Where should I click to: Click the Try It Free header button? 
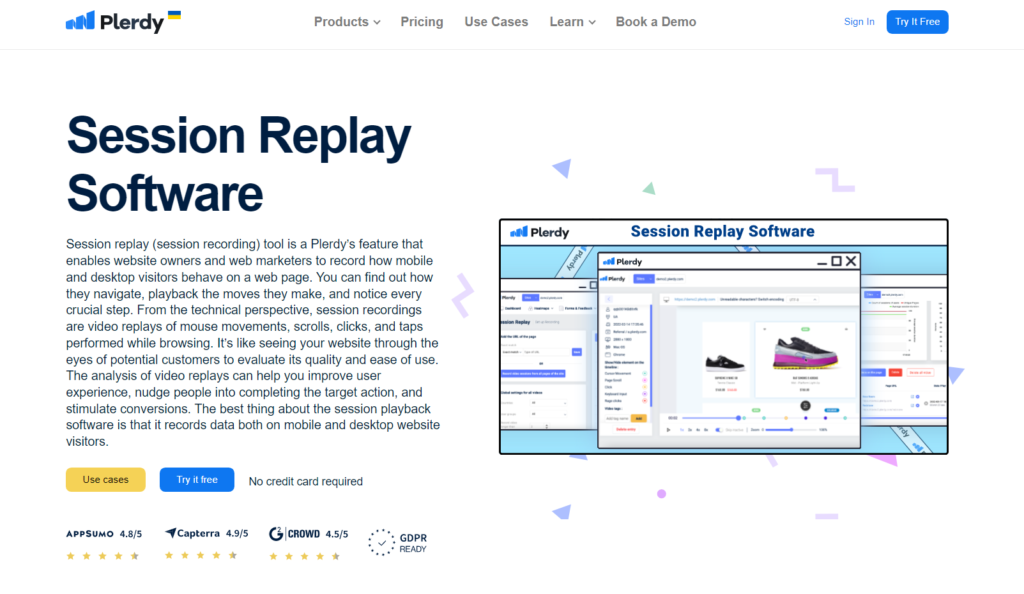(x=917, y=22)
